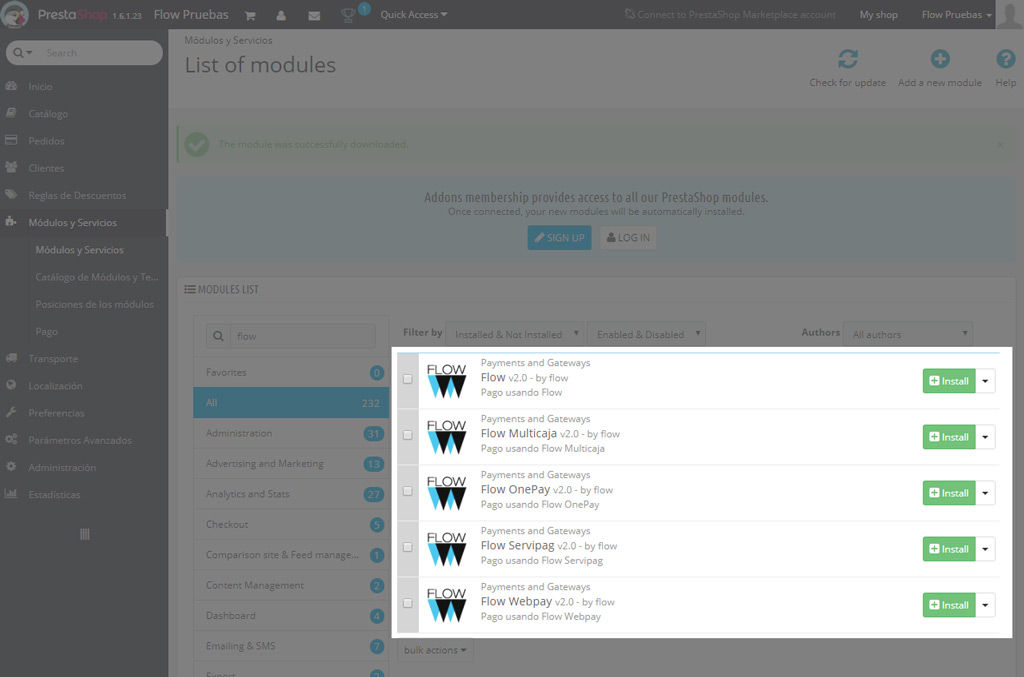This screenshot has height=677, width=1024.
Task: Expand Install options arrow for Flow Multicaja
Action: tap(985, 437)
